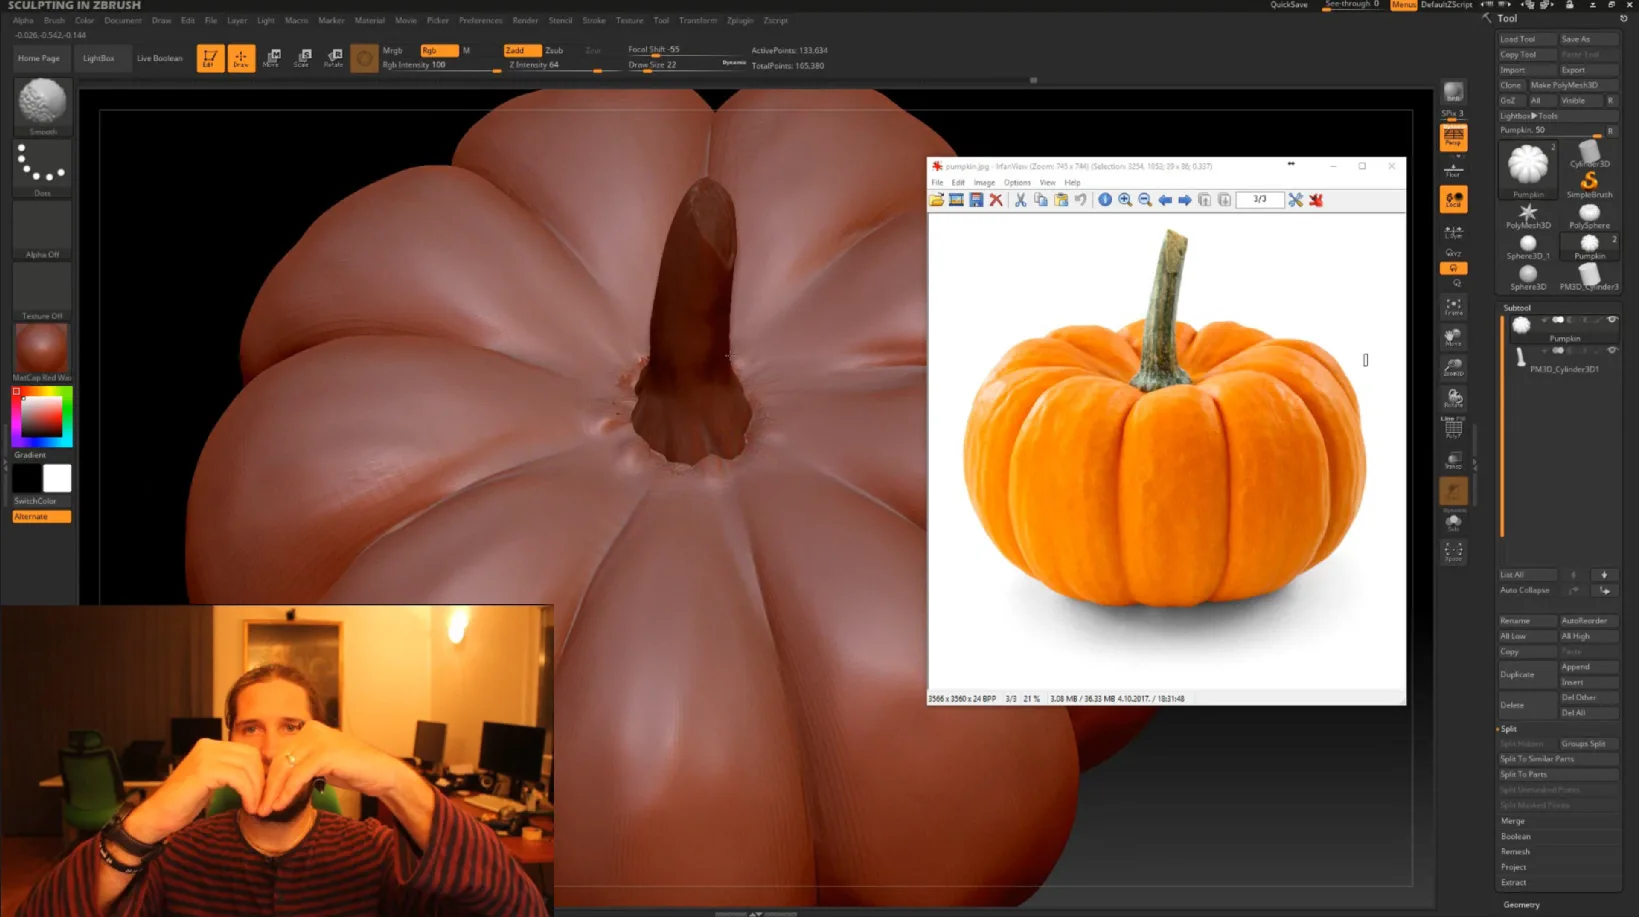Expand the Merge subpalette
Screen dimensions: 1639x917
click(x=1513, y=821)
